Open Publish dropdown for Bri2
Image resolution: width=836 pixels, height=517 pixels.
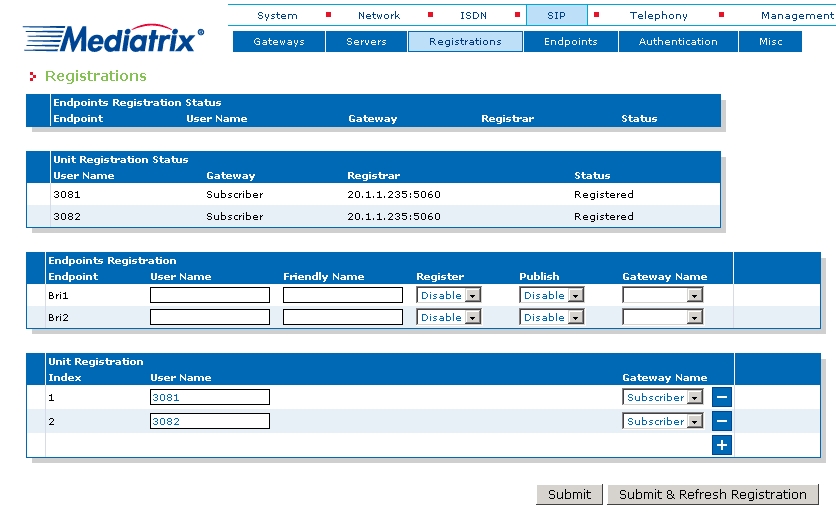click(551, 317)
